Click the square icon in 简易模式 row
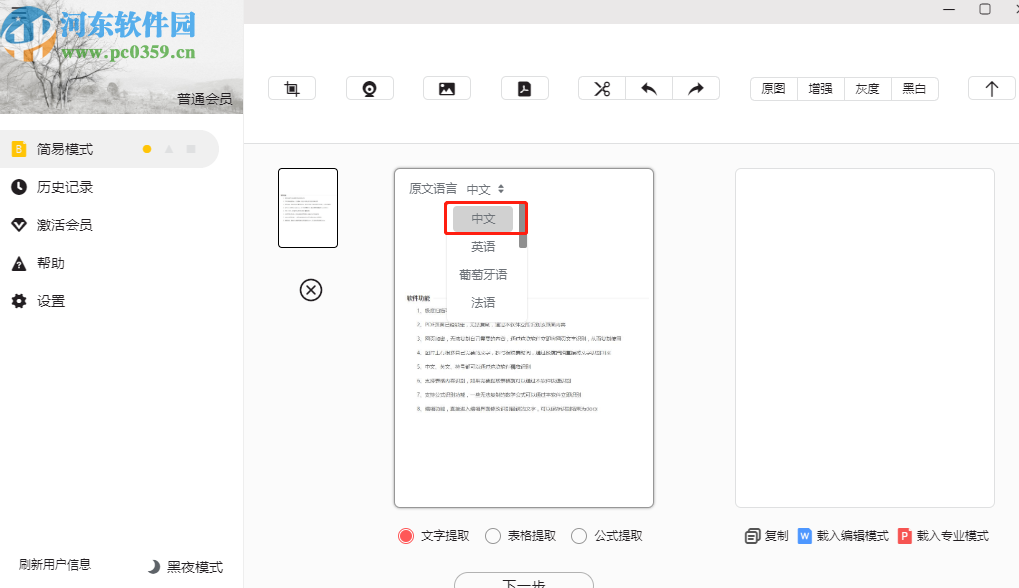 (191, 149)
